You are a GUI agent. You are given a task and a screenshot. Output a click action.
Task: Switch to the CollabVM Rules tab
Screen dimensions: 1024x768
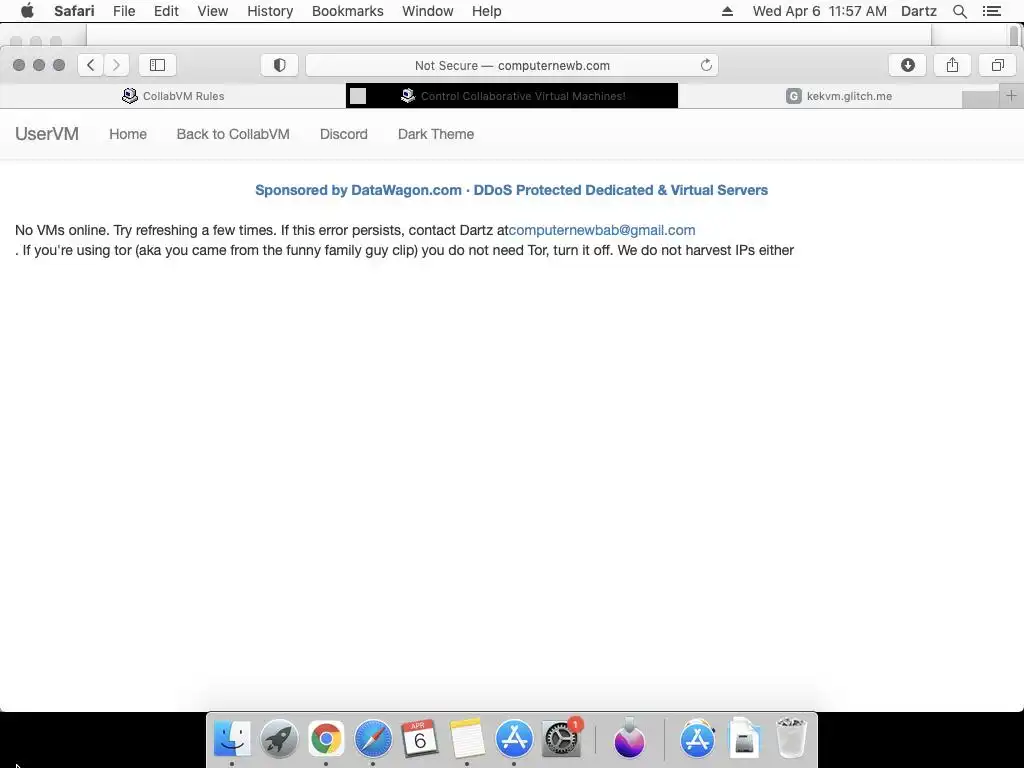tap(173, 96)
